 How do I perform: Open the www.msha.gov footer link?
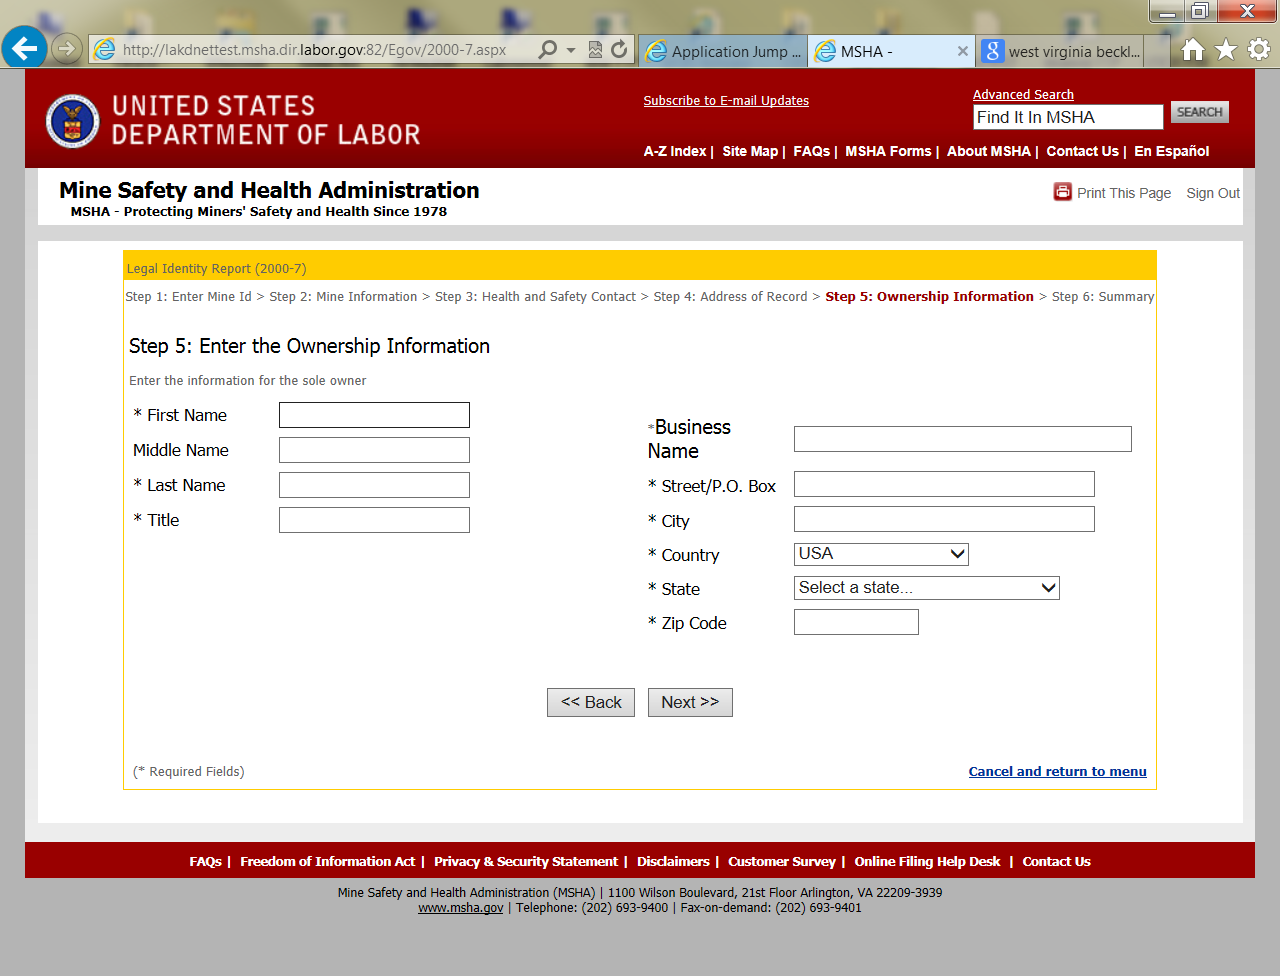(461, 908)
